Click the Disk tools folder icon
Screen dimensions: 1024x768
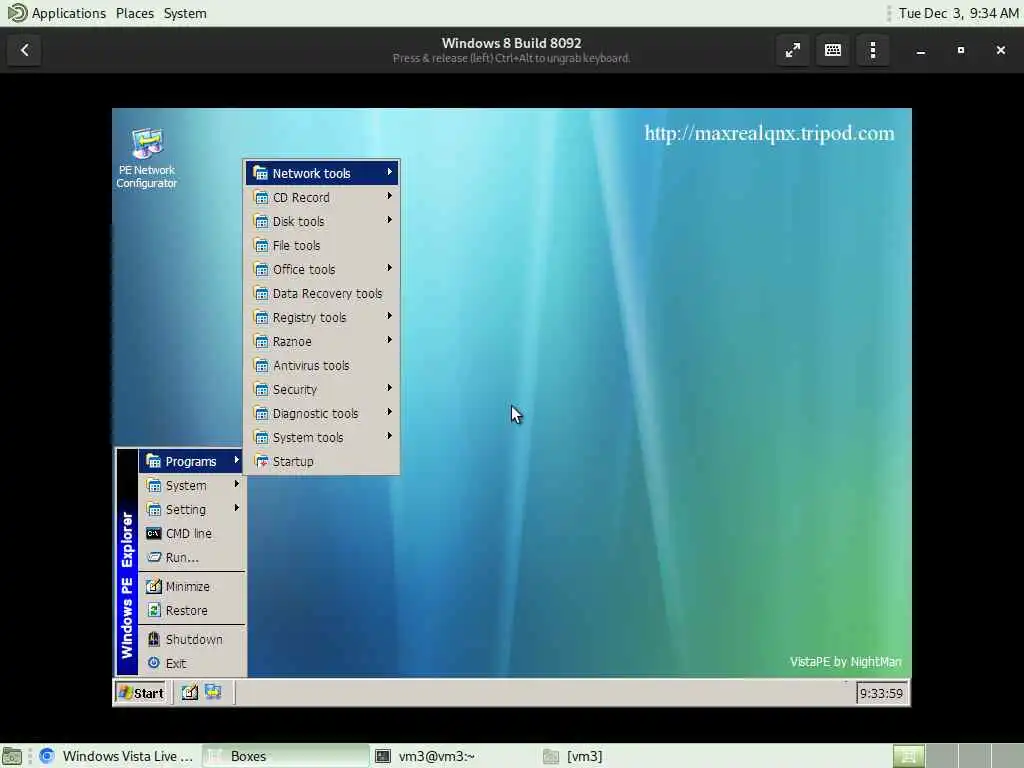261,221
